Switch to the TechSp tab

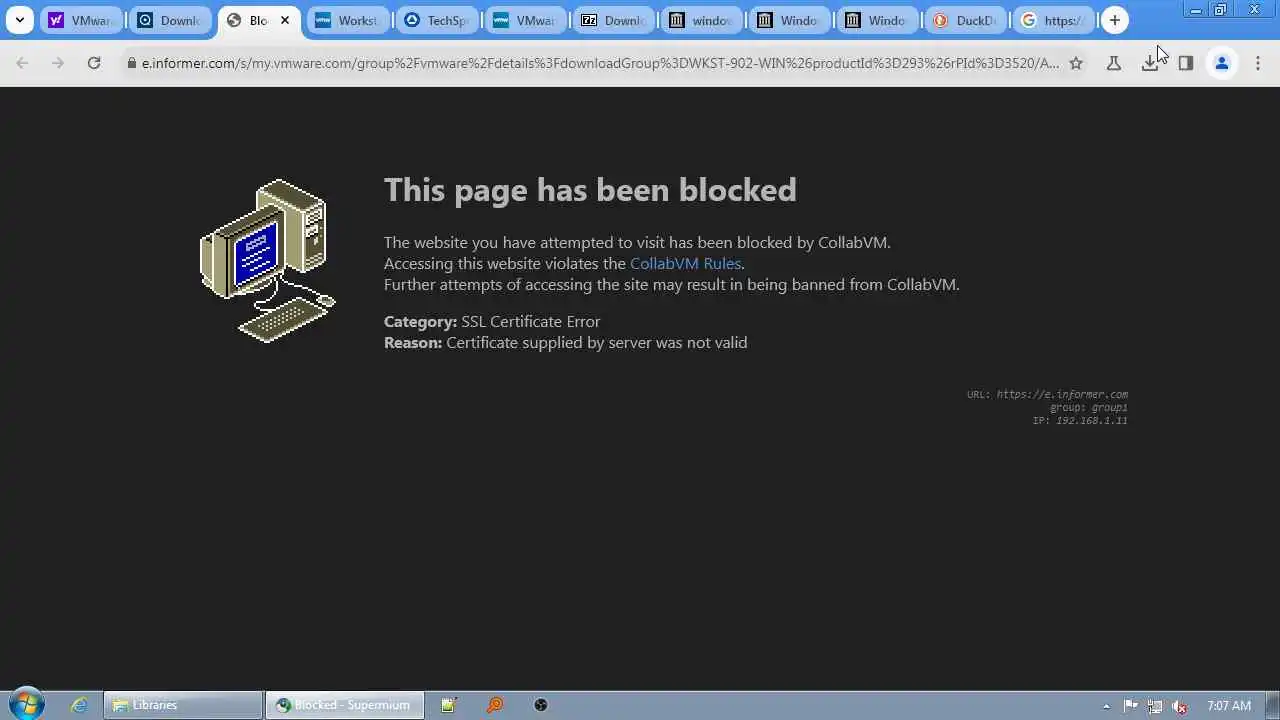435,20
